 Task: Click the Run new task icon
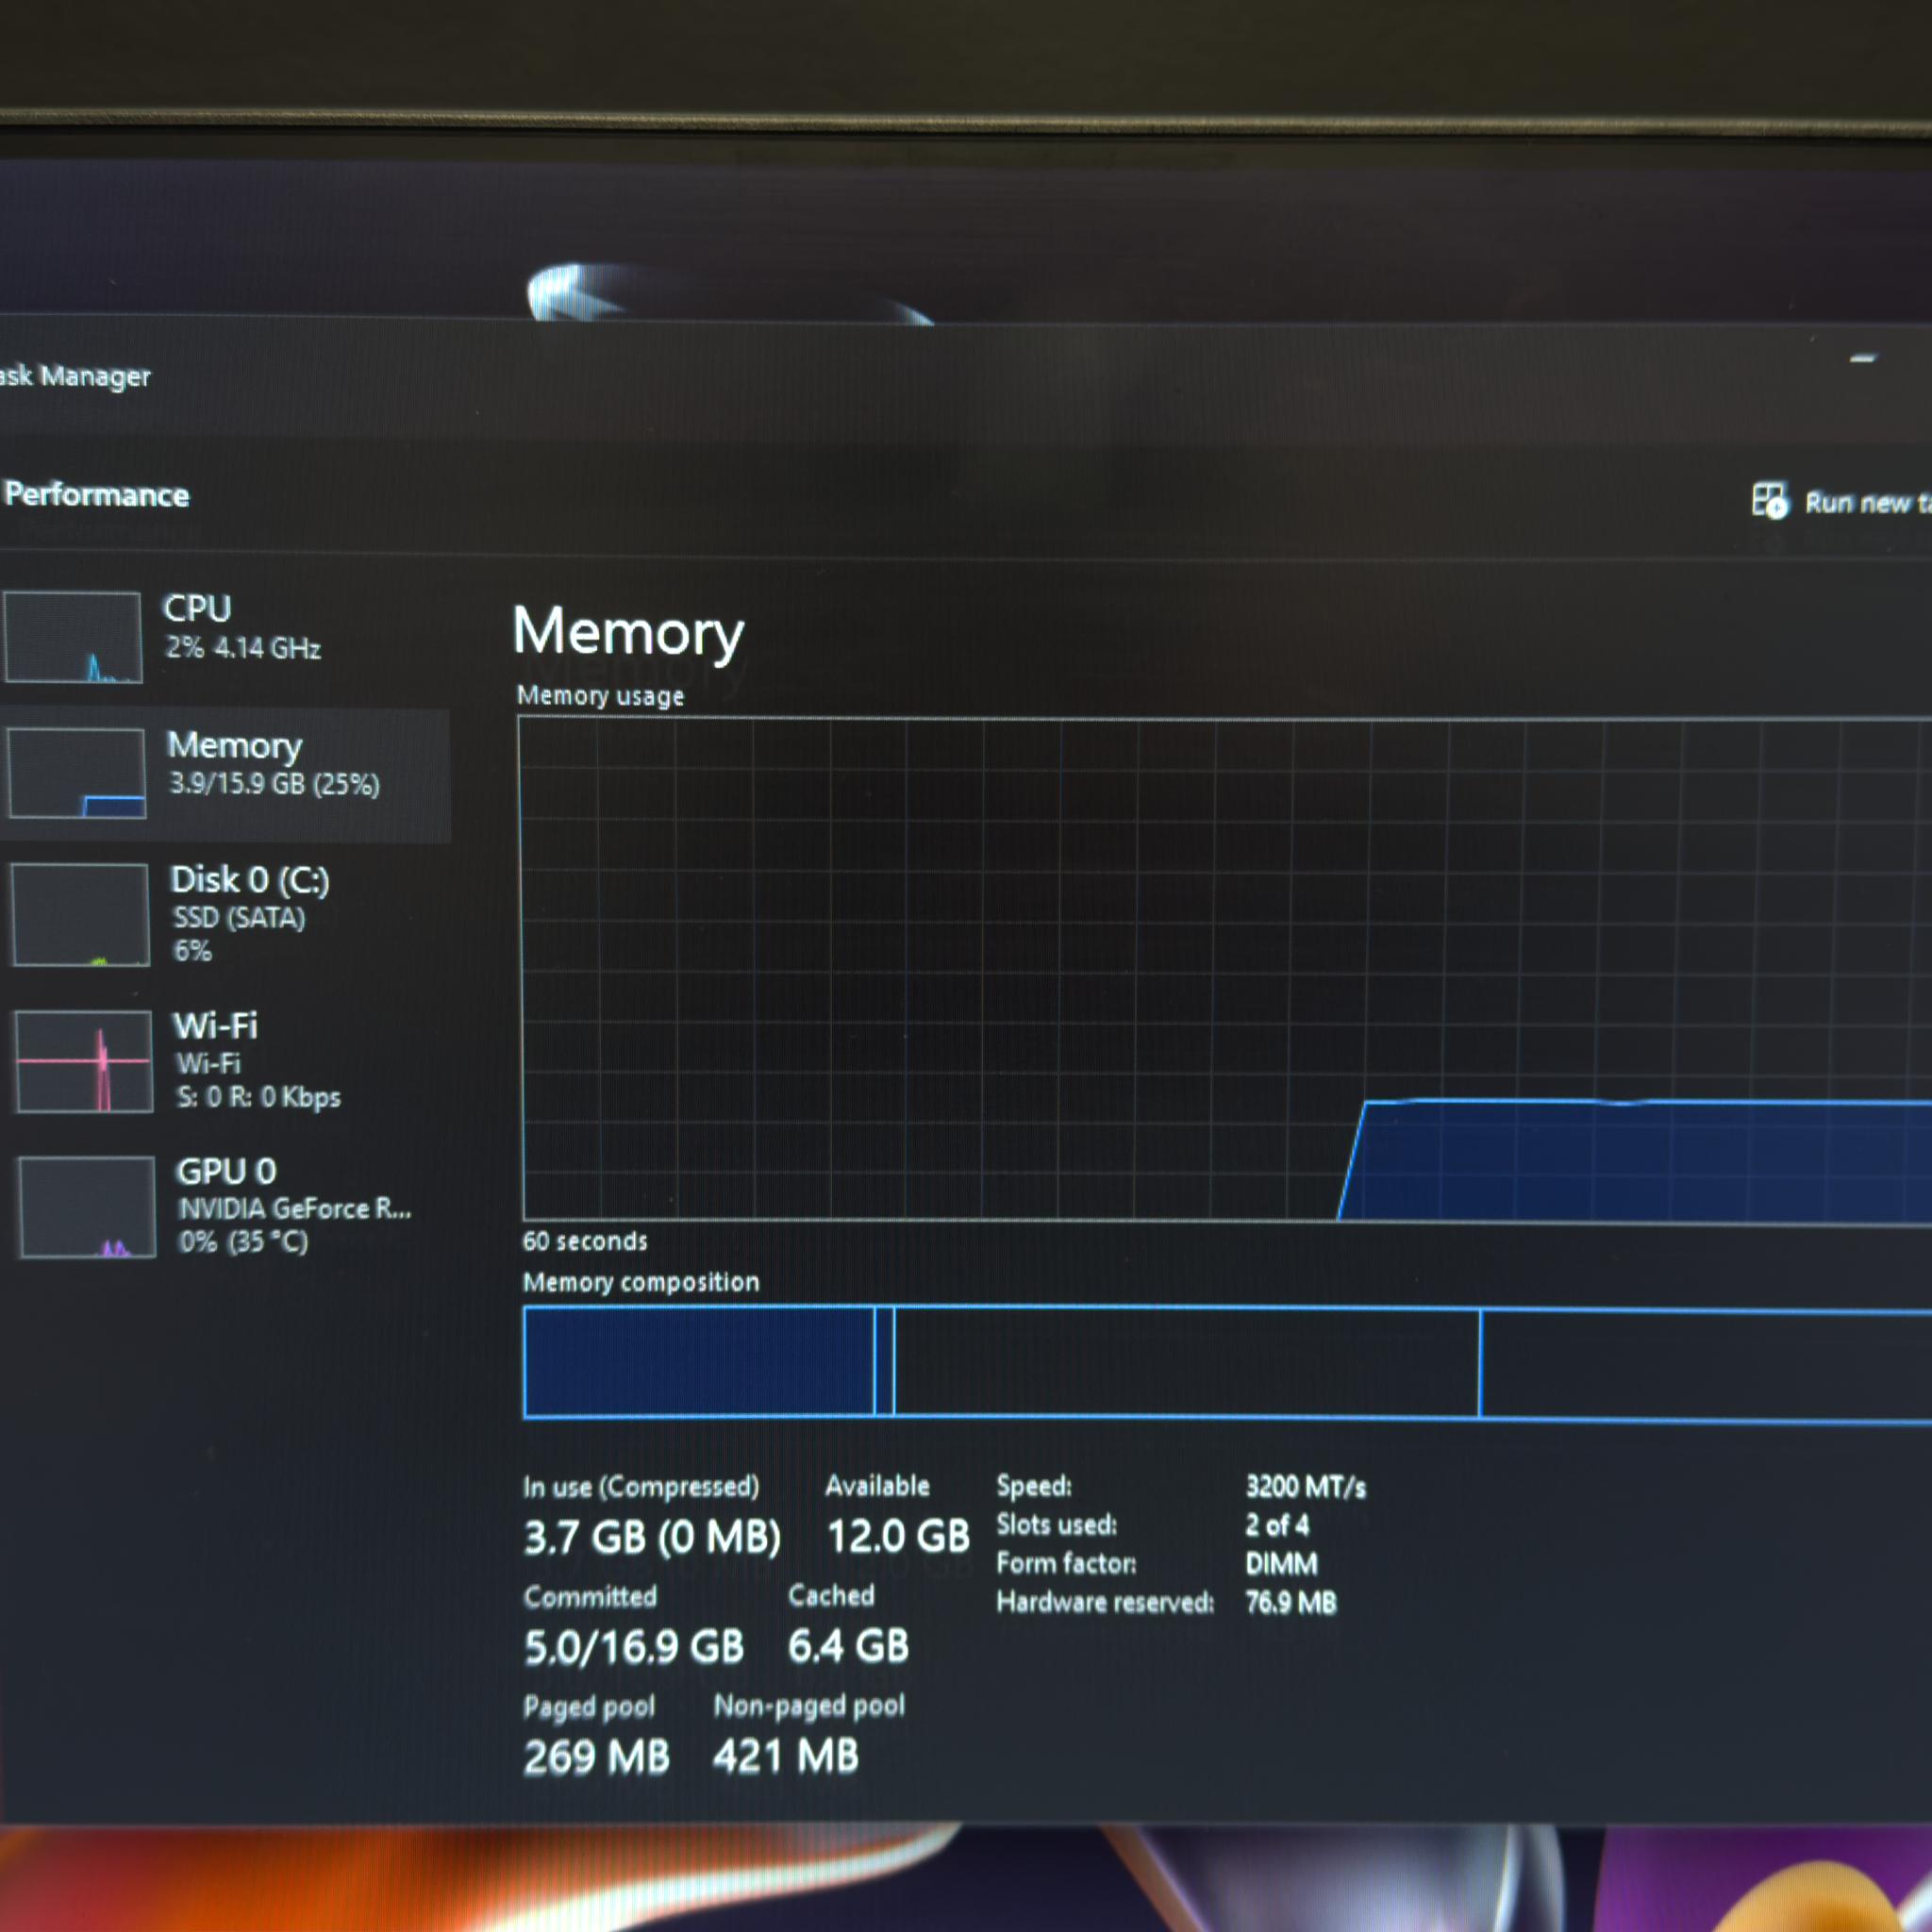pyautogui.click(x=1769, y=500)
